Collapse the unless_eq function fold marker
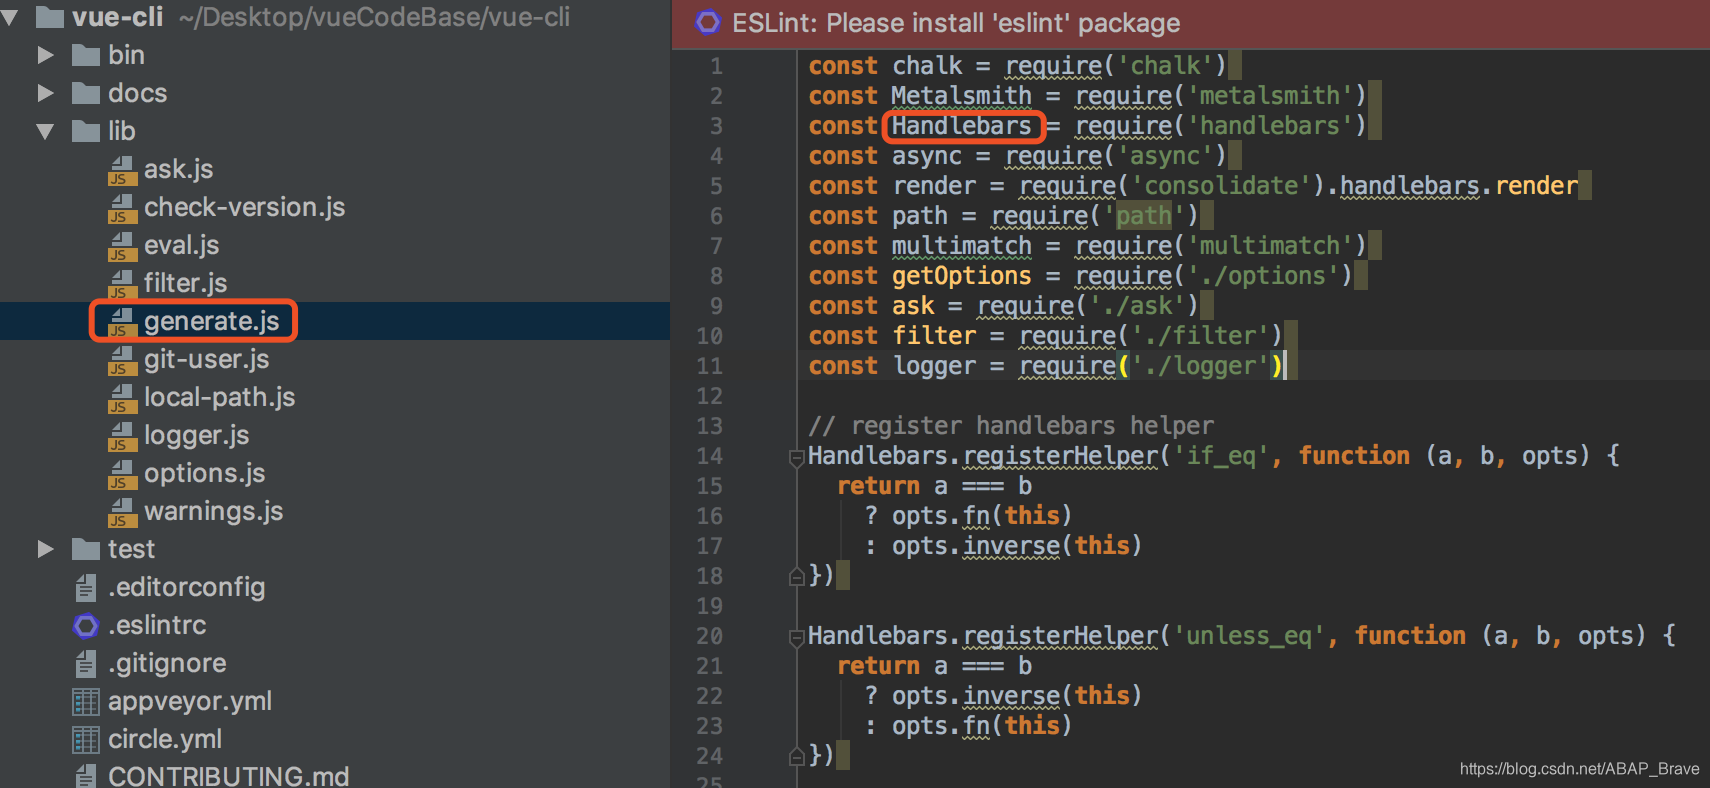Image resolution: width=1710 pixels, height=788 pixels. coord(797,638)
